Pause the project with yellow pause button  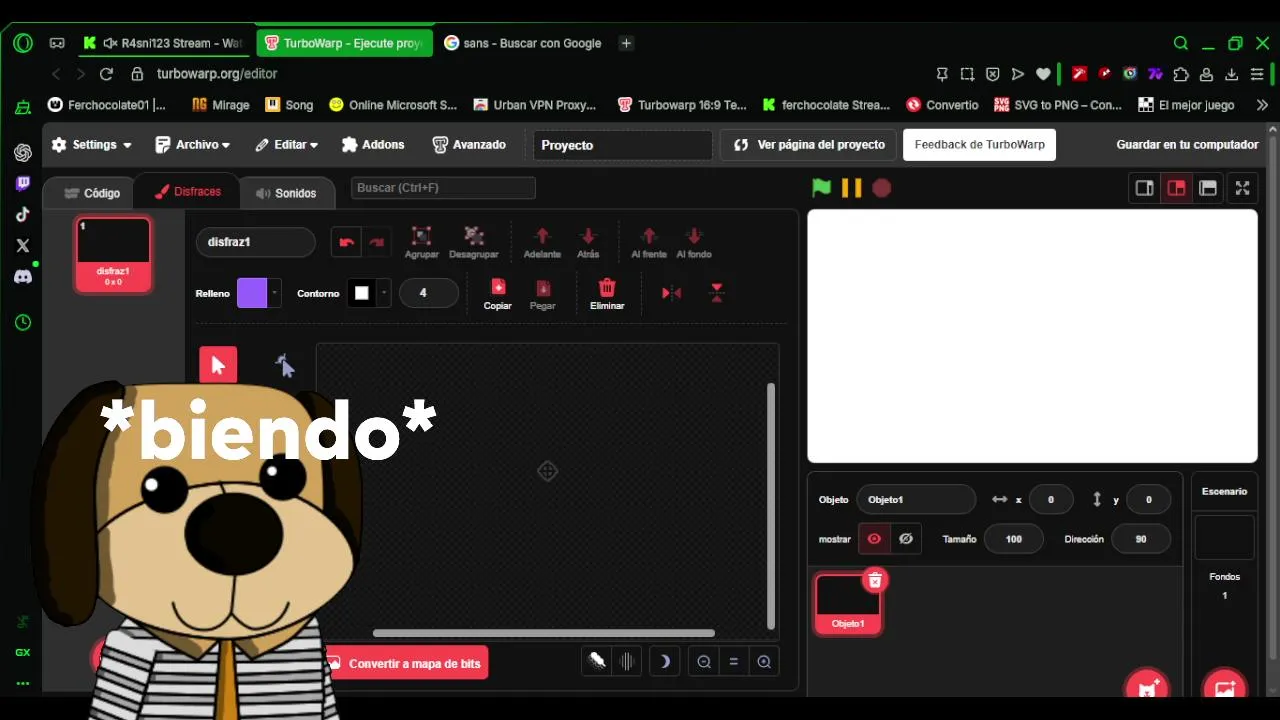851,188
